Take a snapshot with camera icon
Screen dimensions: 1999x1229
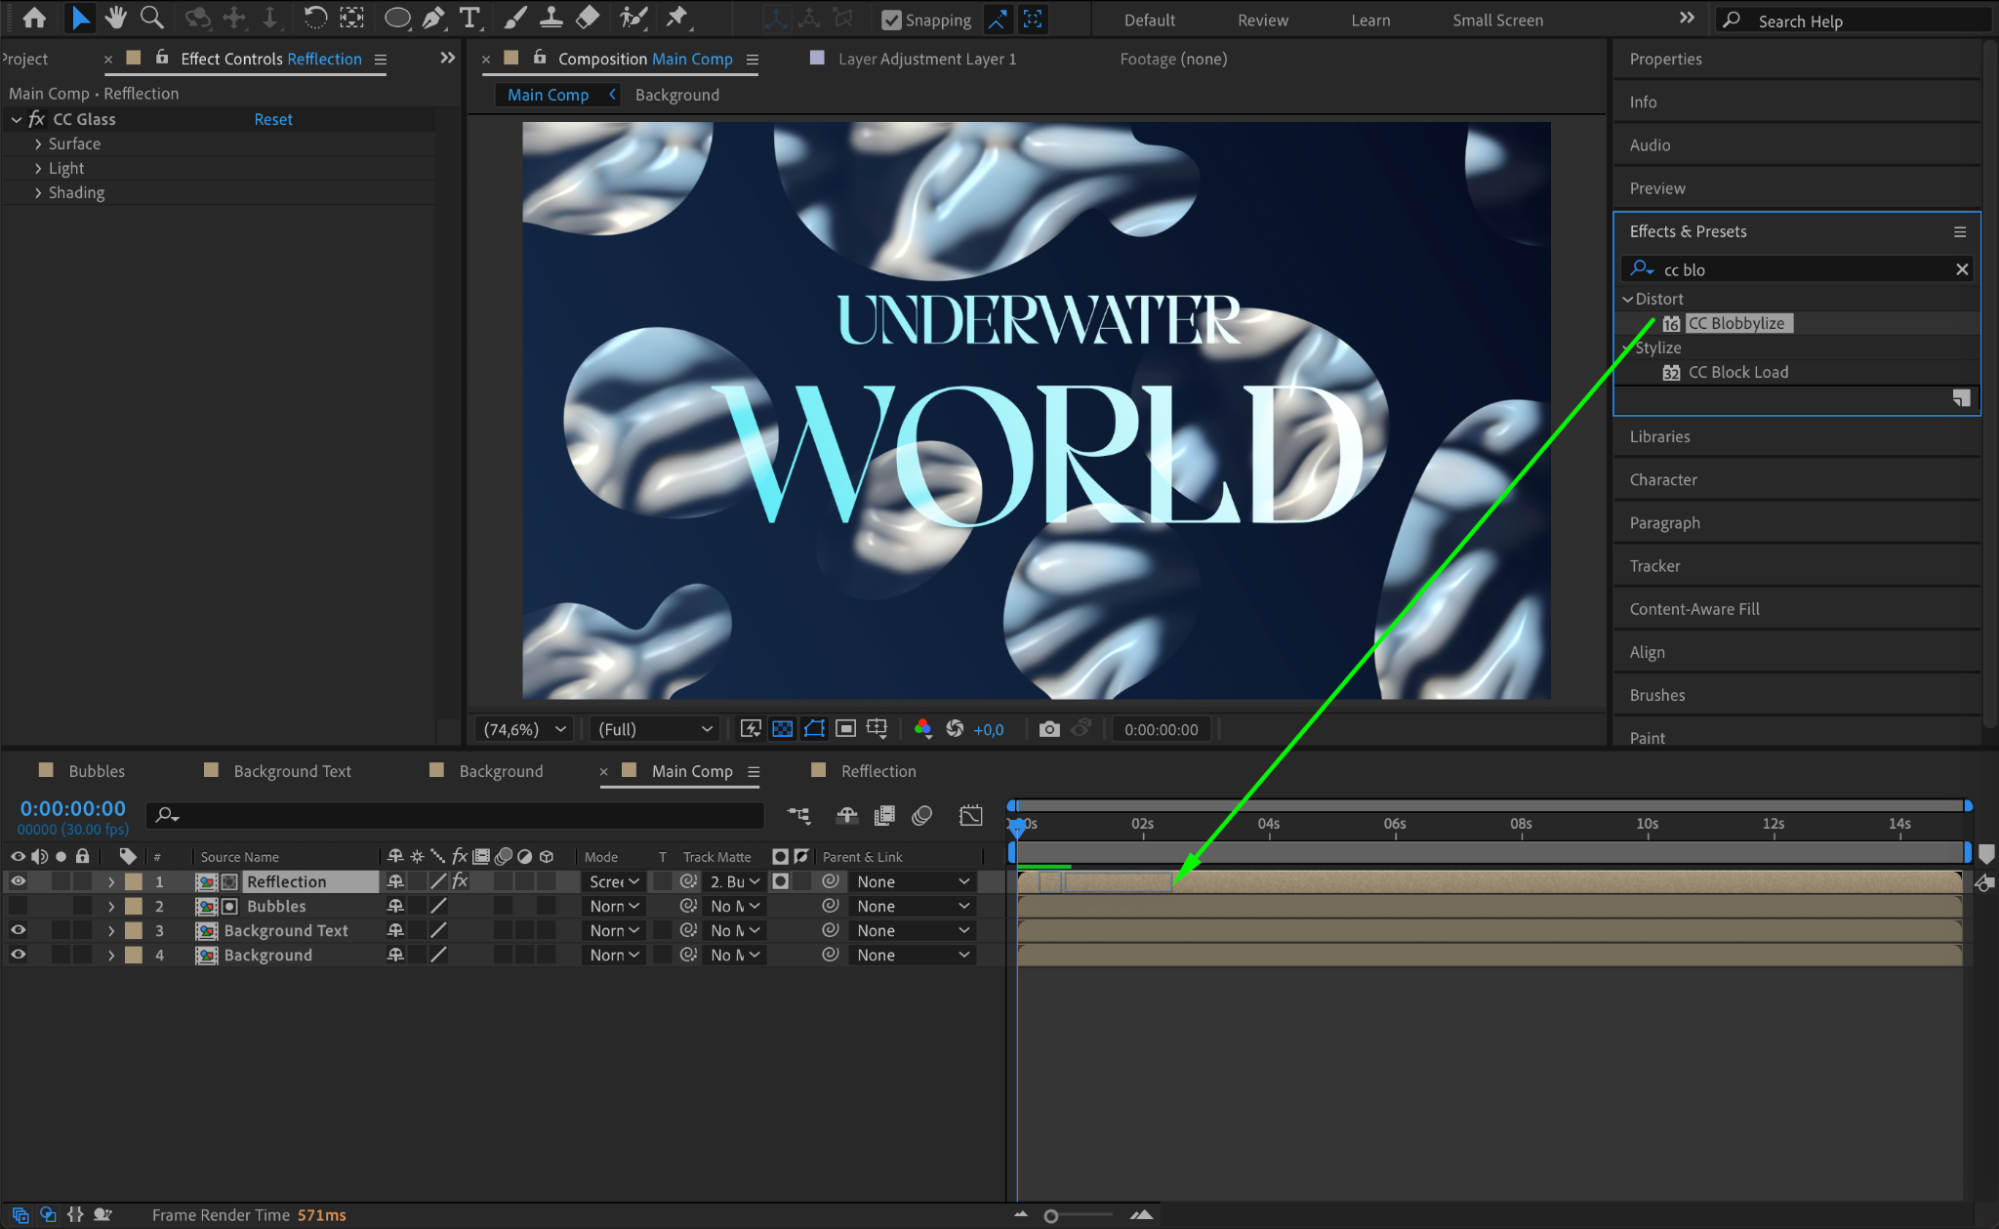tap(1048, 729)
